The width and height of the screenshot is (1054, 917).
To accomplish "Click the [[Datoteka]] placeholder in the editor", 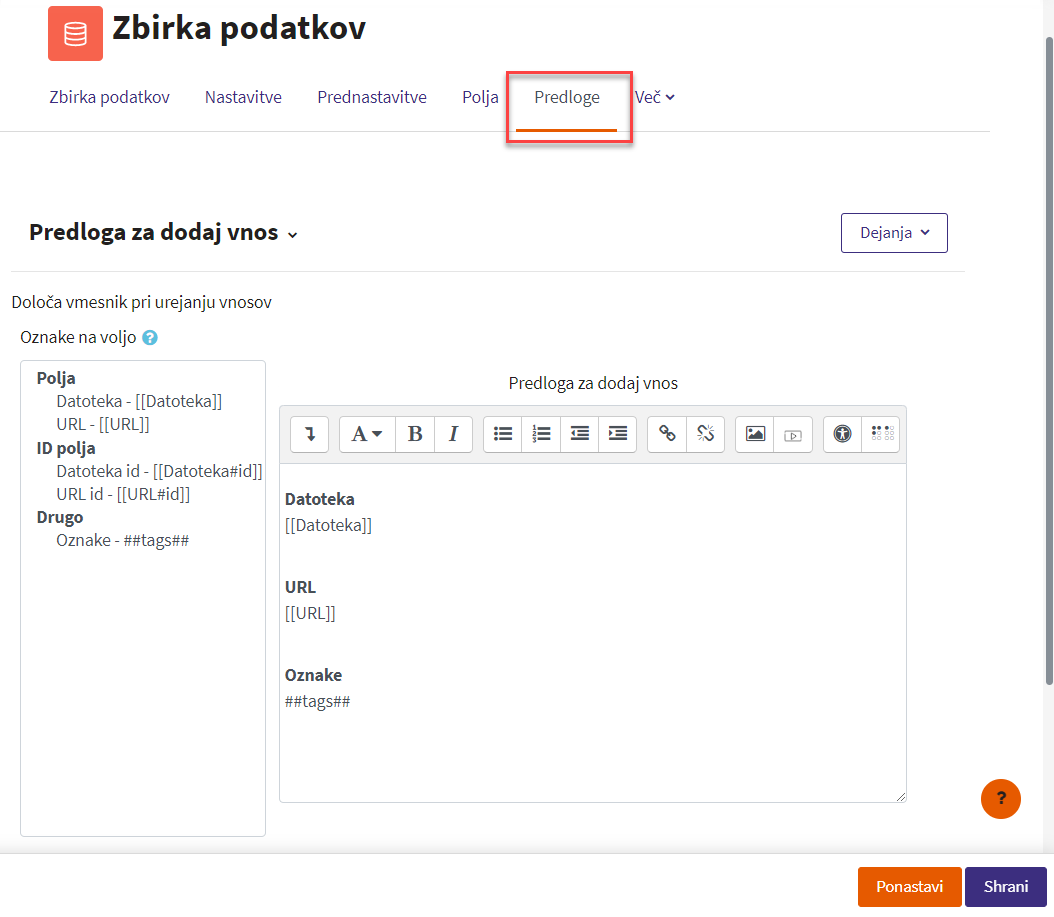I will click(x=328, y=525).
